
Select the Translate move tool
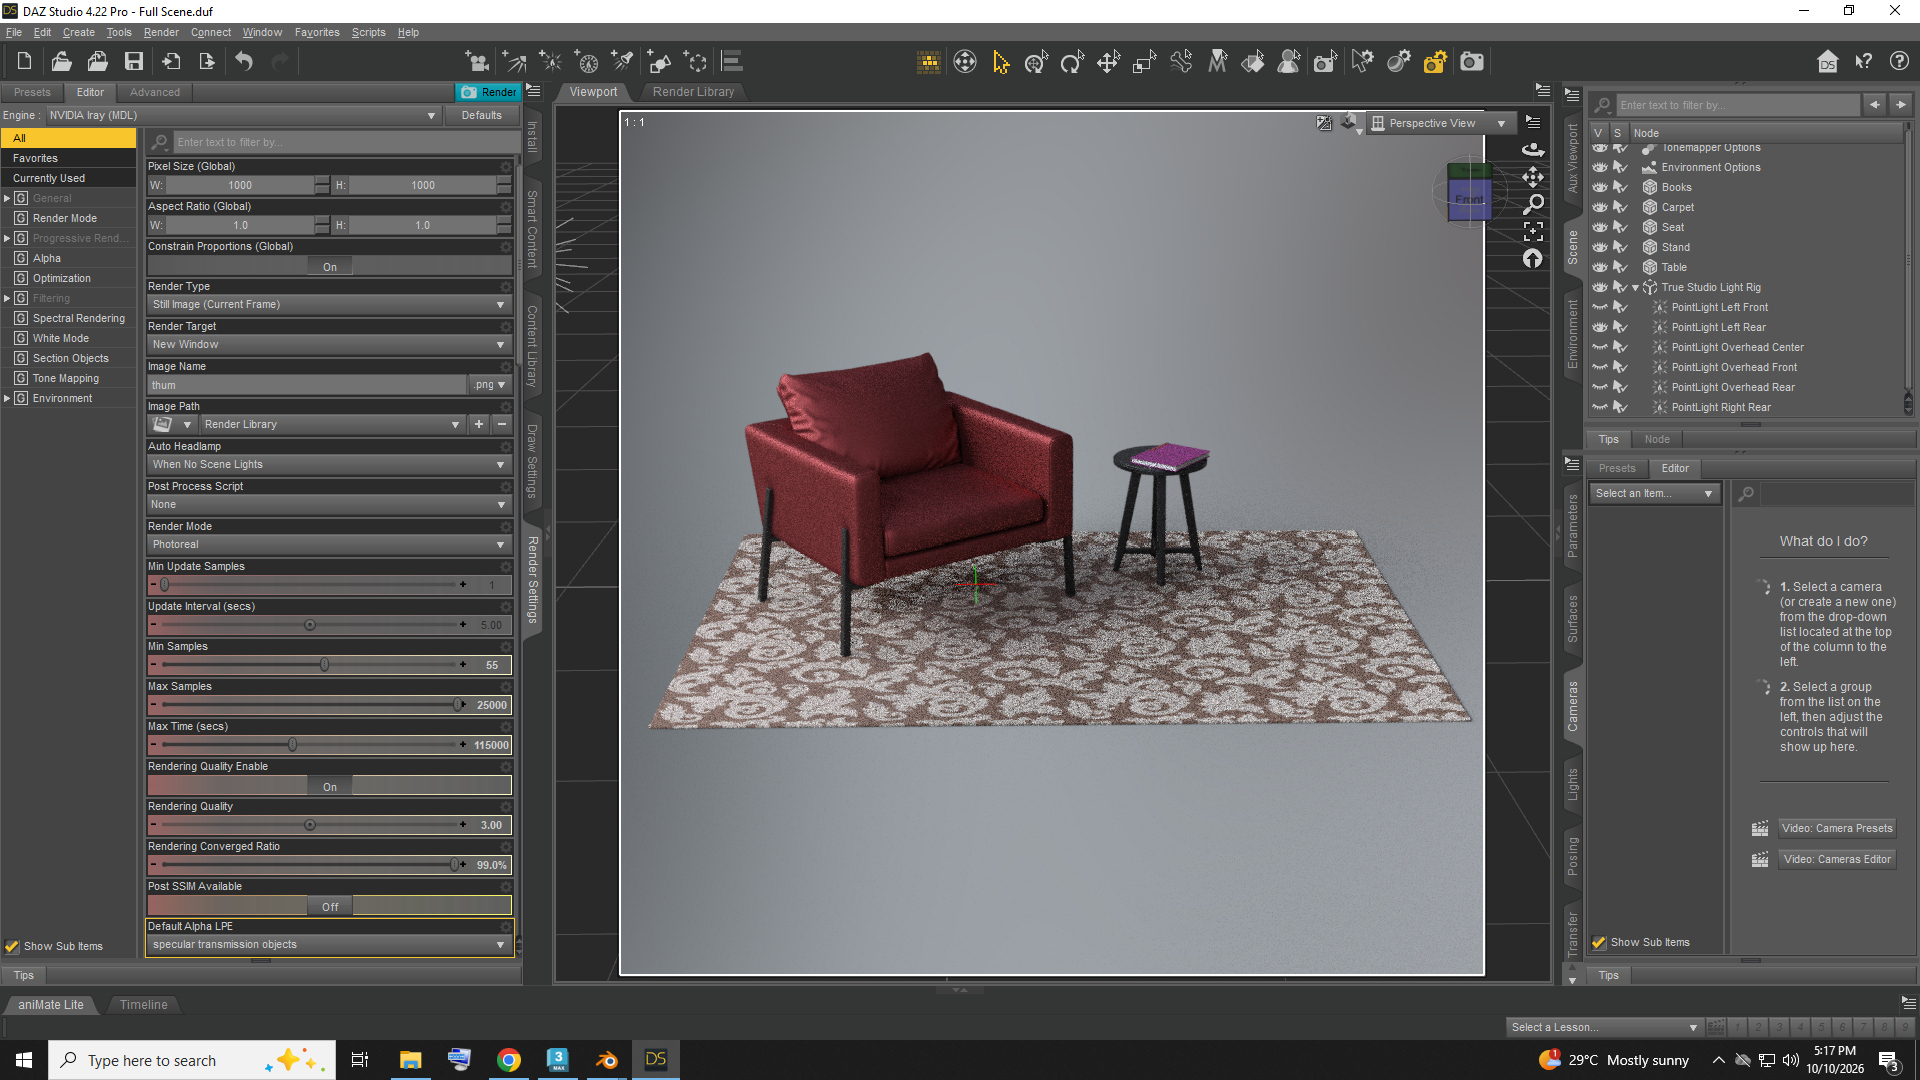pos(1108,62)
